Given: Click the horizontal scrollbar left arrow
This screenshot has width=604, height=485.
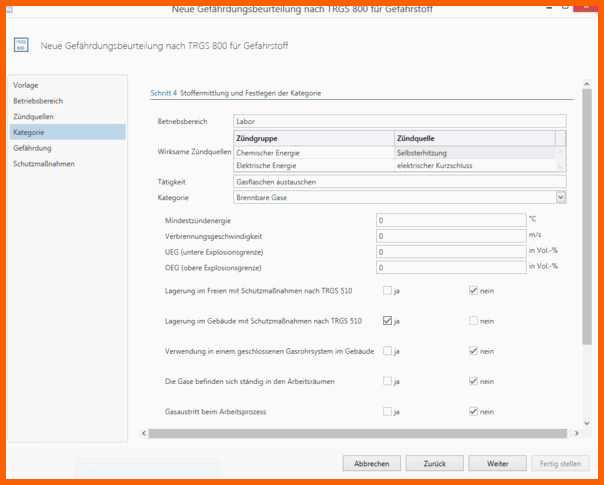Looking at the screenshot, I should pos(145,433).
